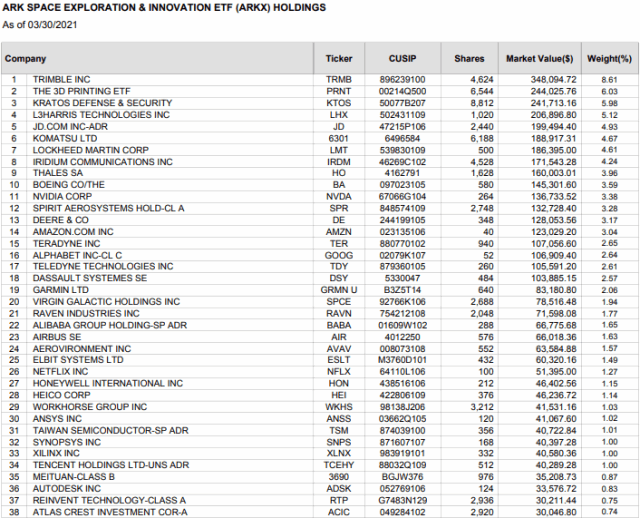This screenshot has height=518, width=640.
Task: Select ATLAS CREST INVESTMENT COR-A name
Action: point(110,512)
